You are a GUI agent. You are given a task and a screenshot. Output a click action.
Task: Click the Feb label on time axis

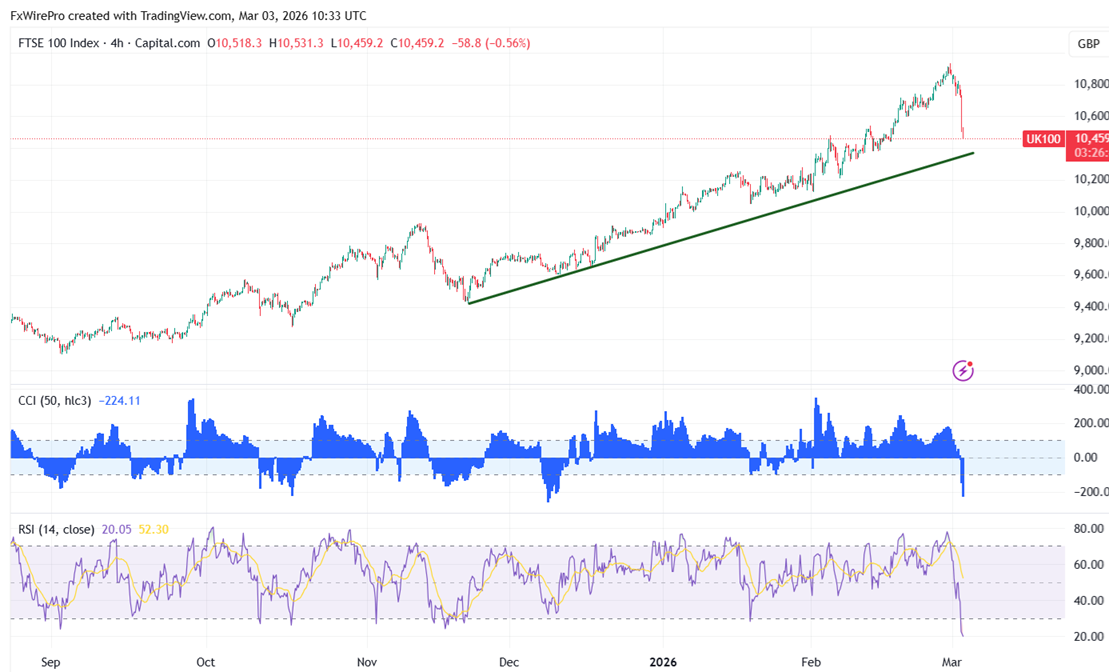point(811,662)
